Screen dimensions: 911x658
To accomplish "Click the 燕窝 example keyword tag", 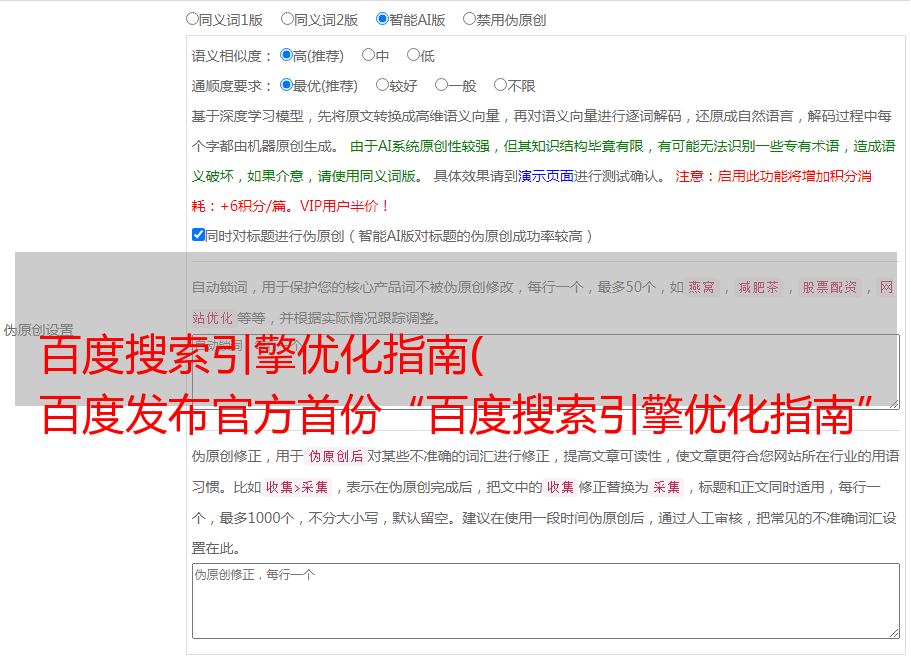I will point(701,287).
